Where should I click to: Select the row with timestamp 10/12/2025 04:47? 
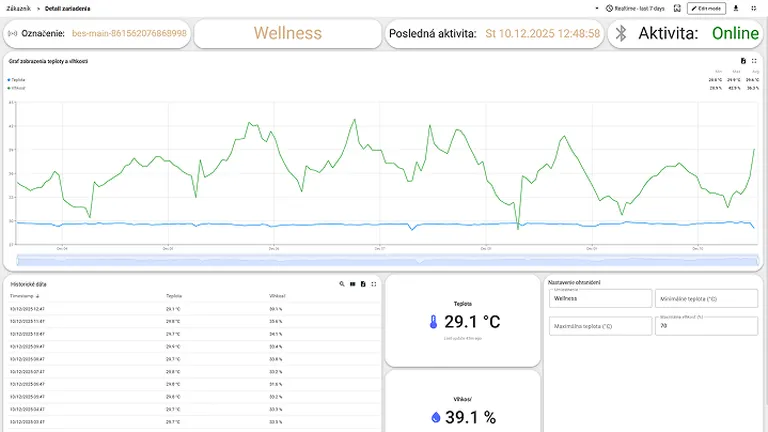click(194, 409)
